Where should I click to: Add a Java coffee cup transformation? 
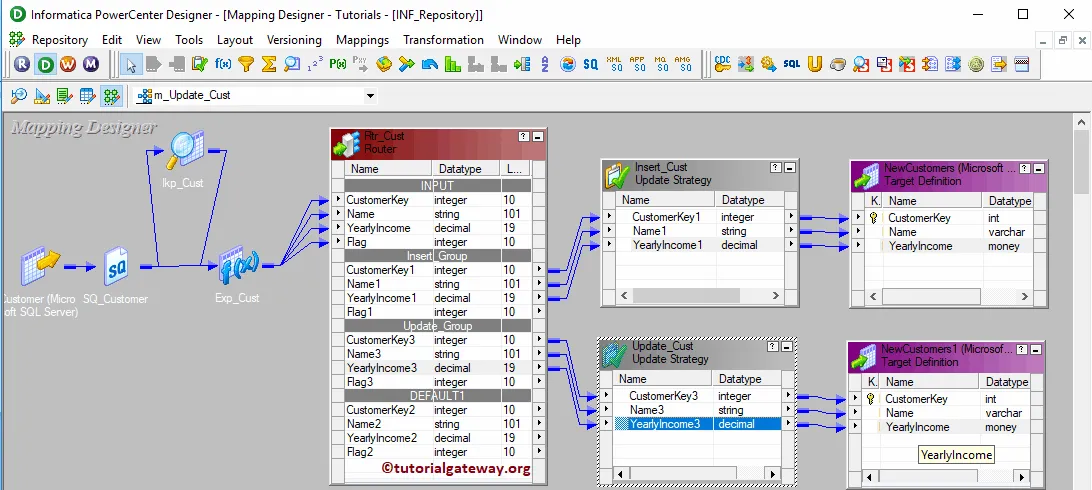pyautogui.click(x=838, y=65)
